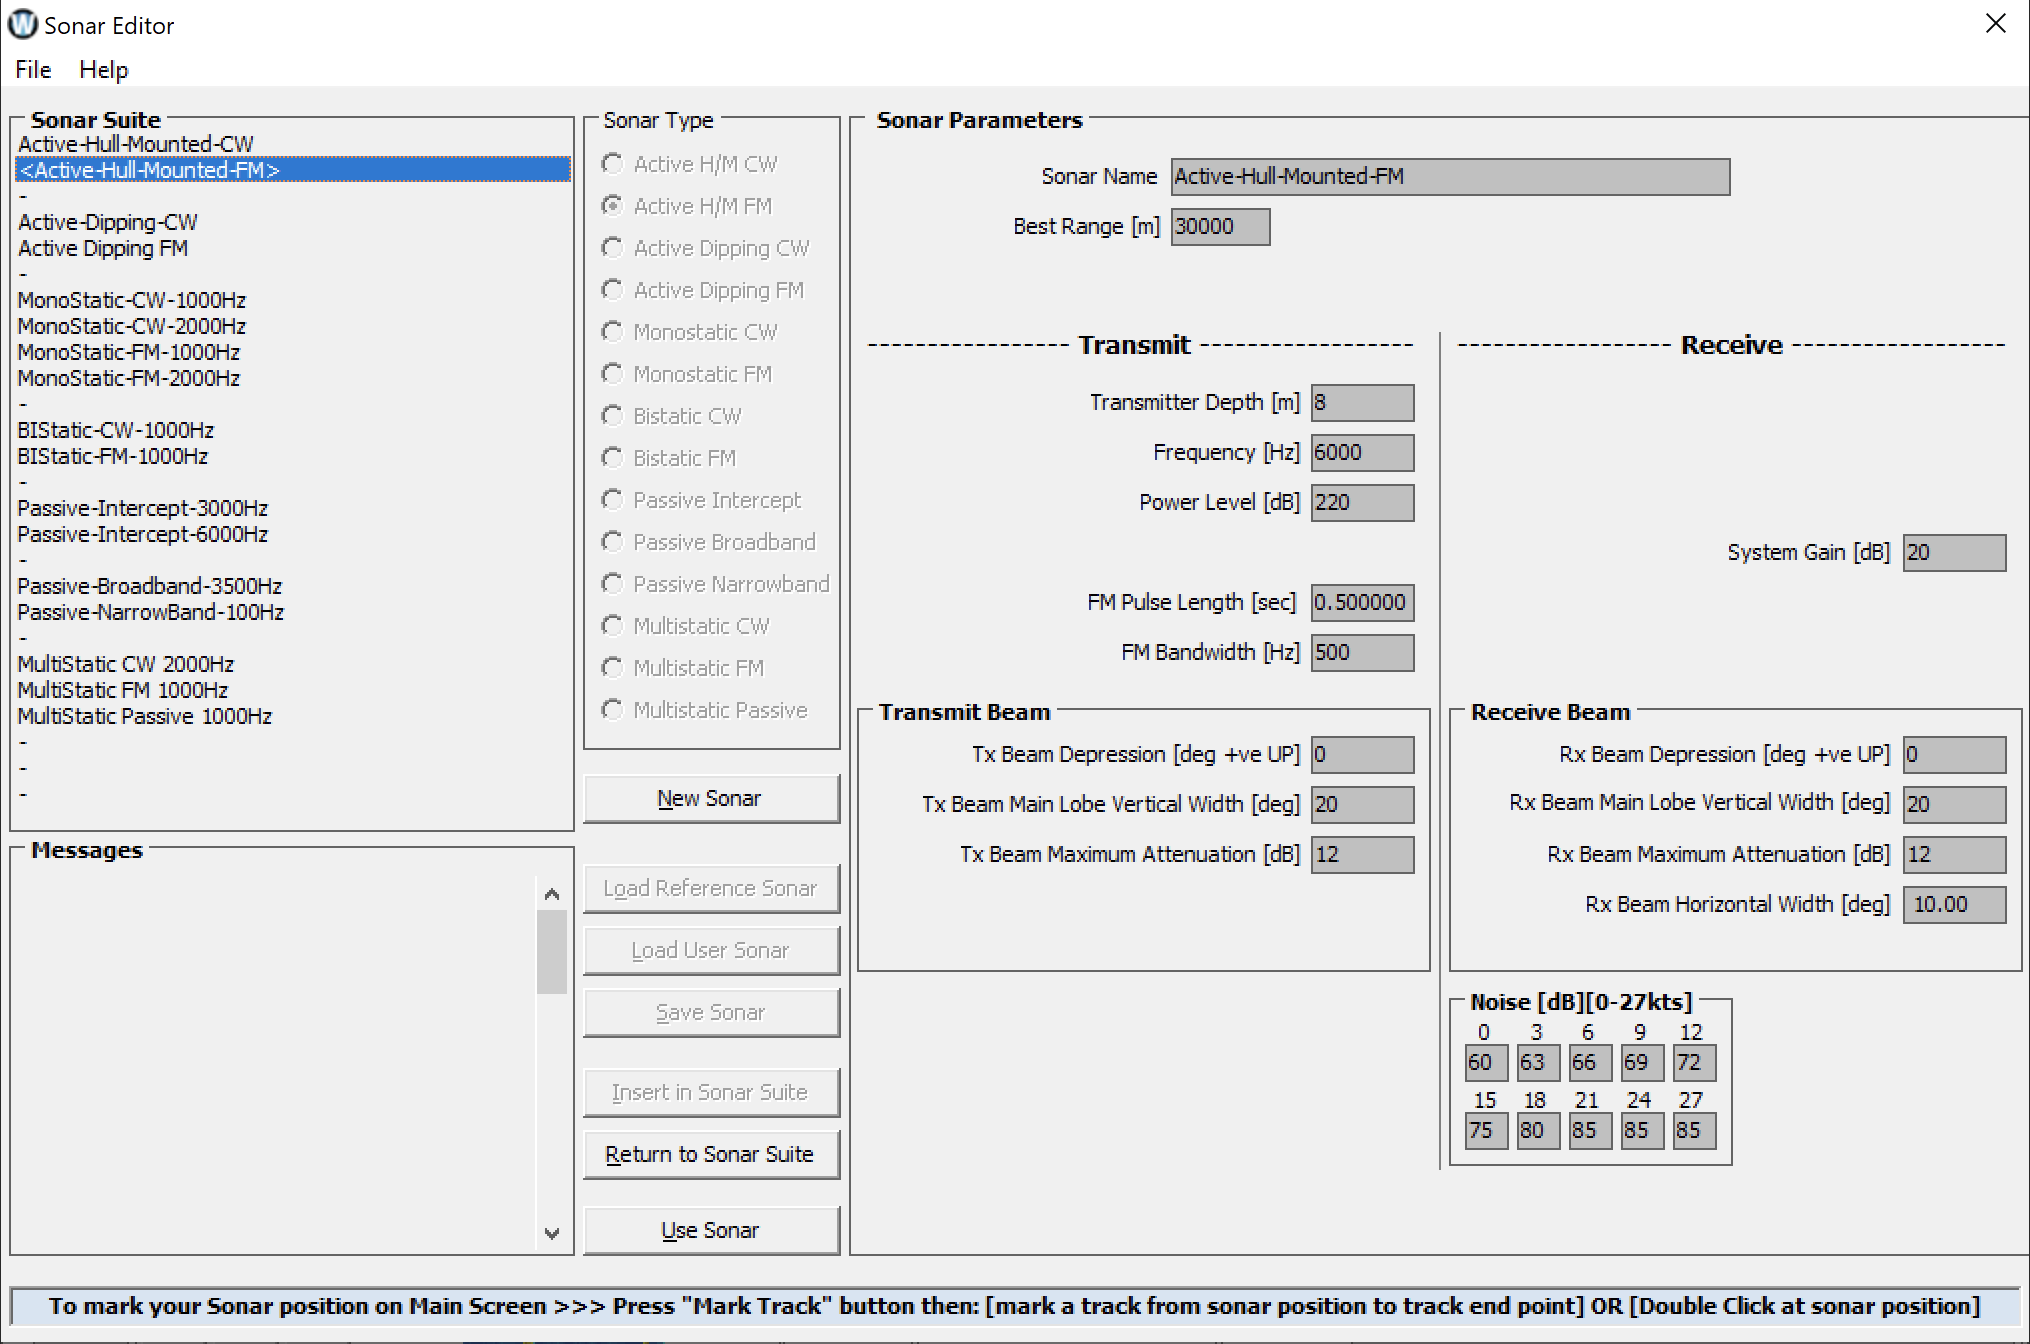Select the Monostatic FM radio button

[612, 373]
